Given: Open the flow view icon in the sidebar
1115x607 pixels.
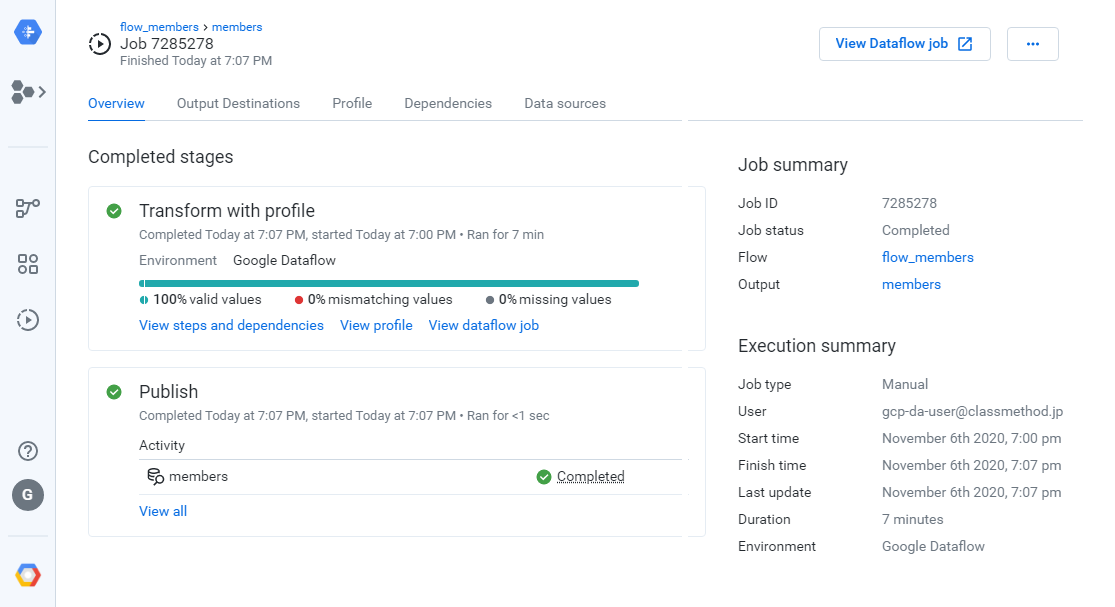Looking at the screenshot, I should (x=27, y=208).
